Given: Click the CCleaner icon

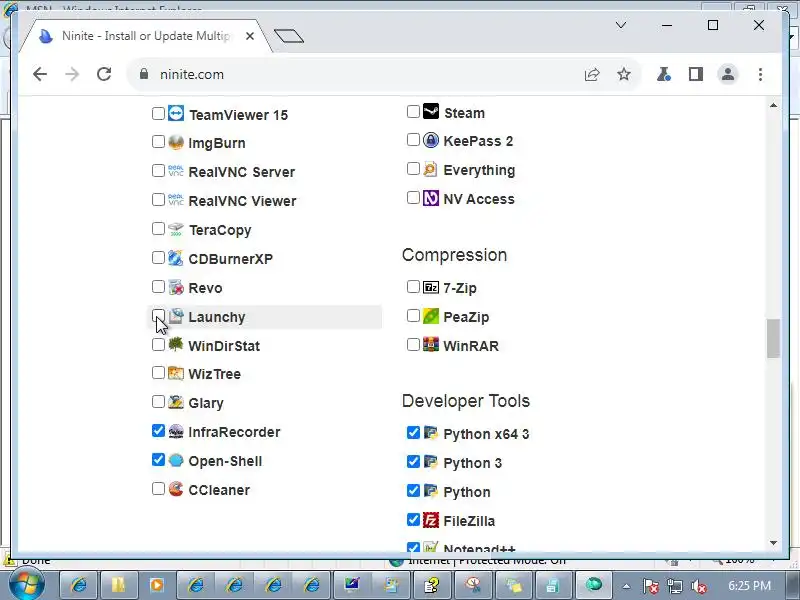Looking at the screenshot, I should pos(176,489).
